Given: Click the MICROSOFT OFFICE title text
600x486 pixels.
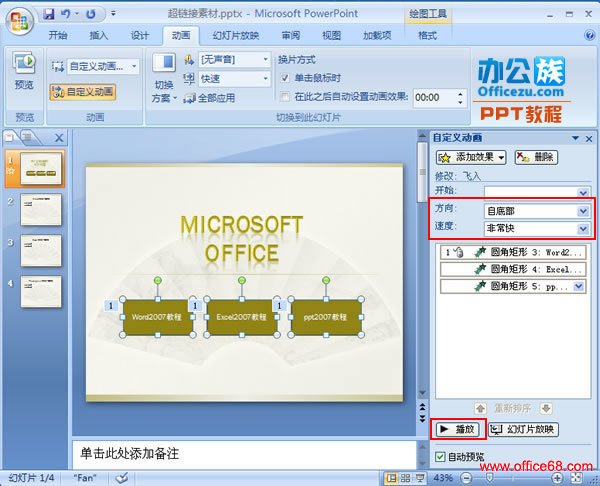Looking at the screenshot, I should pos(241,239).
